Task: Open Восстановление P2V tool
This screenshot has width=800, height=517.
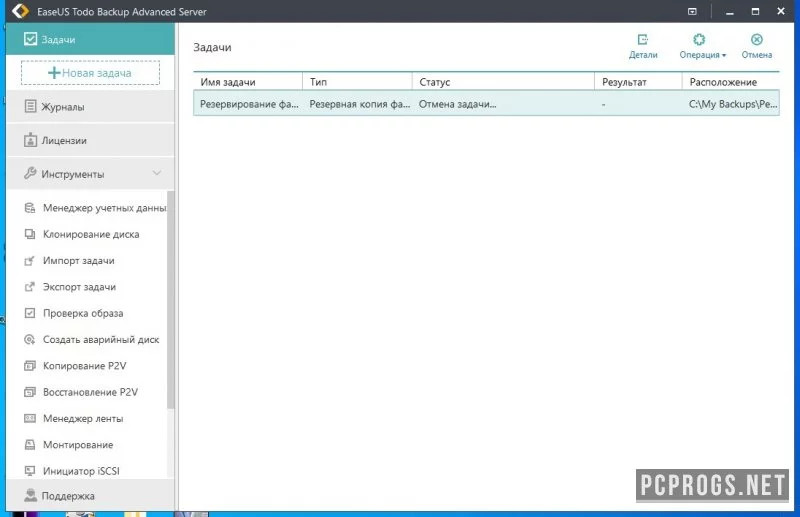Action: click(x=90, y=392)
